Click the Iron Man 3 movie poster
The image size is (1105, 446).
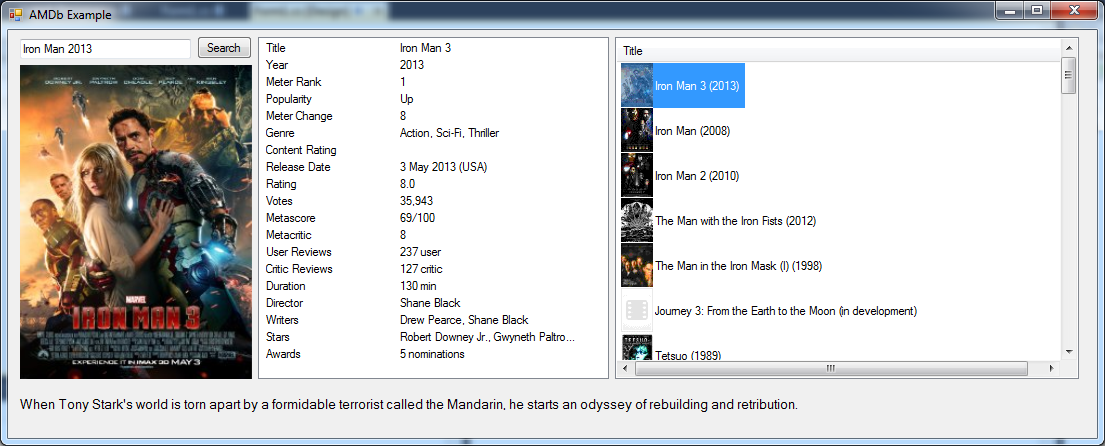tap(136, 222)
